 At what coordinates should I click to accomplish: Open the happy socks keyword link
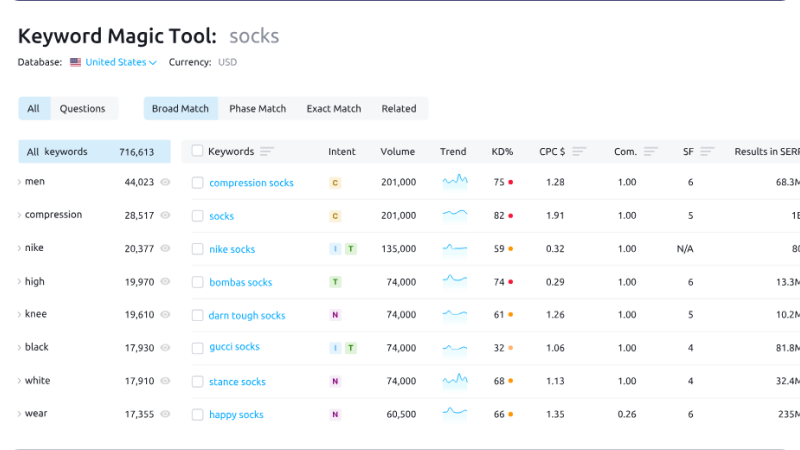(x=236, y=415)
